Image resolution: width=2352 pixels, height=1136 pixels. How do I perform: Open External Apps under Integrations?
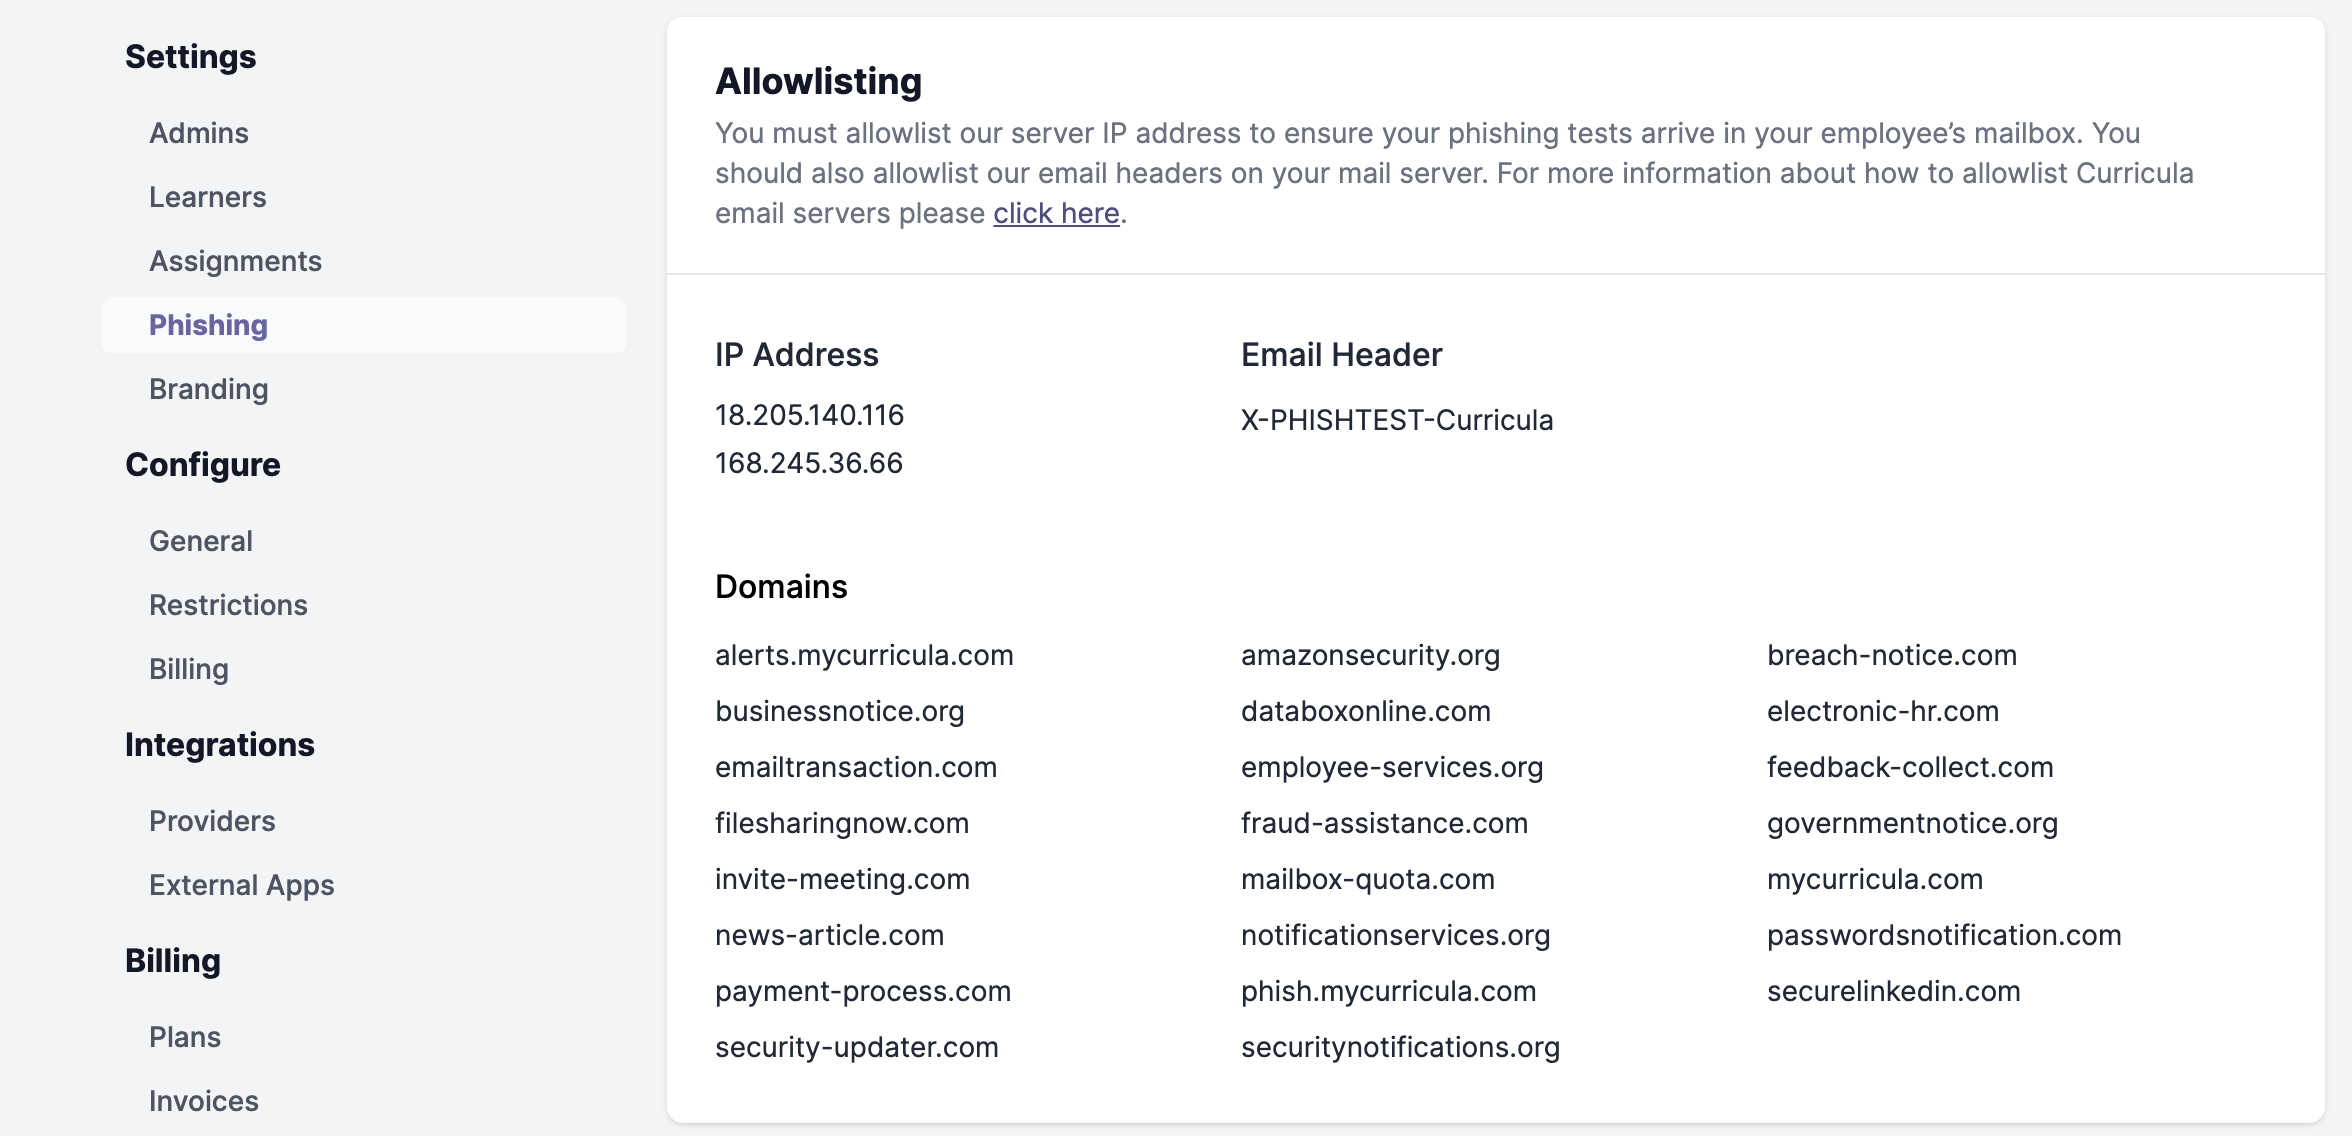coord(241,885)
